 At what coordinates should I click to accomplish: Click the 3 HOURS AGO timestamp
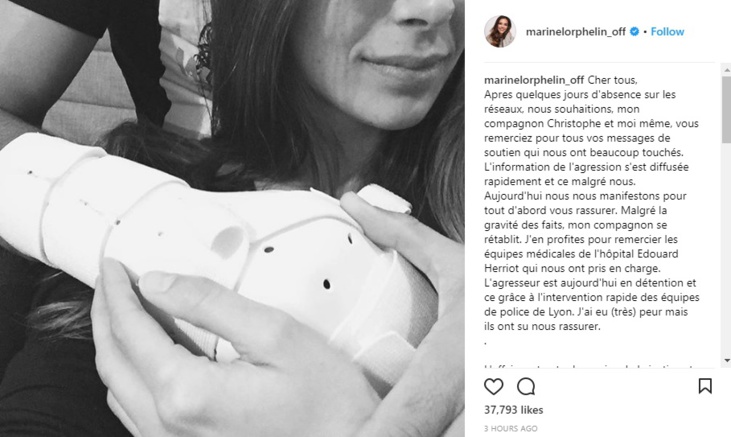click(x=510, y=428)
